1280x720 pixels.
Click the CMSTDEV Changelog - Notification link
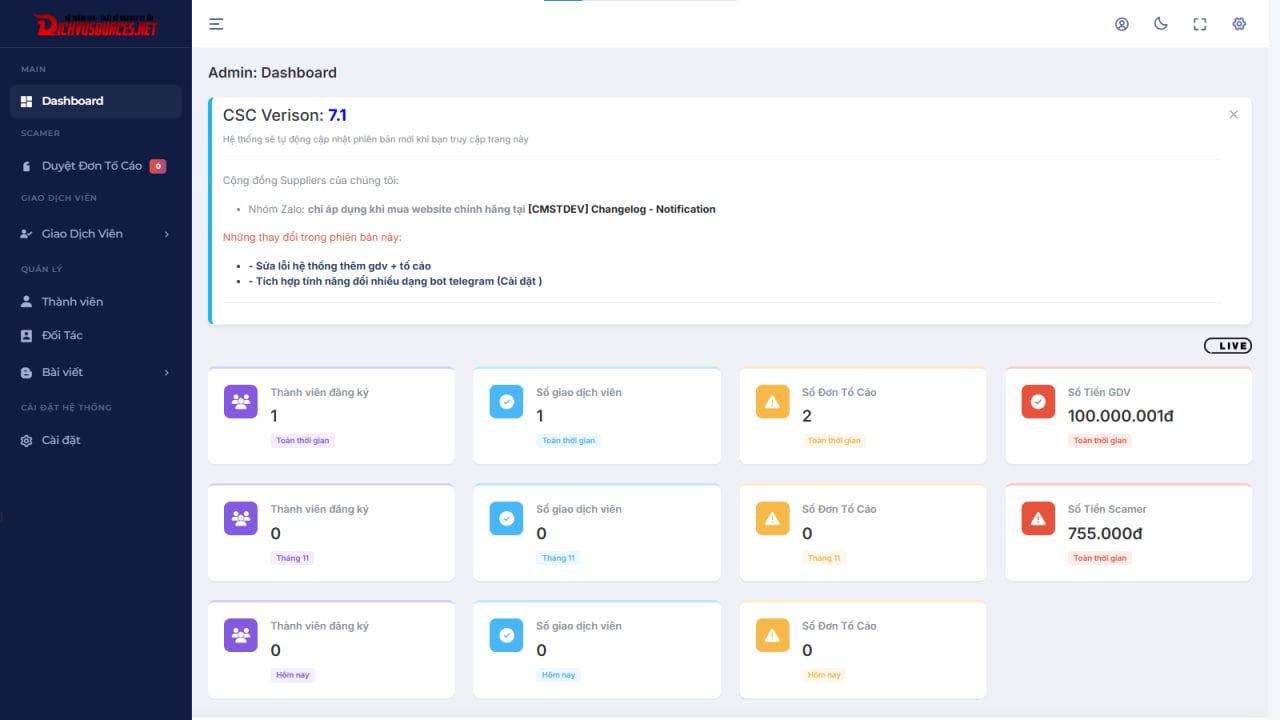click(x=621, y=209)
